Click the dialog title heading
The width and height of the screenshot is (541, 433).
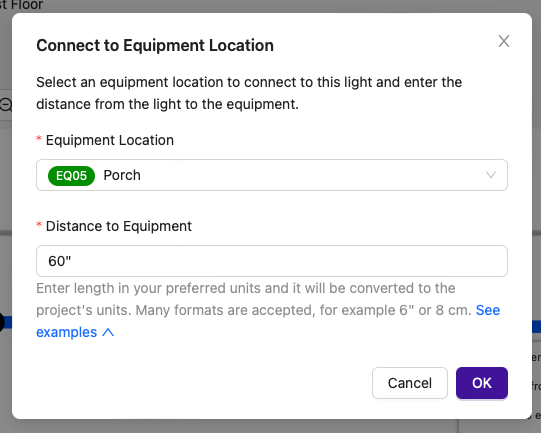pos(155,46)
